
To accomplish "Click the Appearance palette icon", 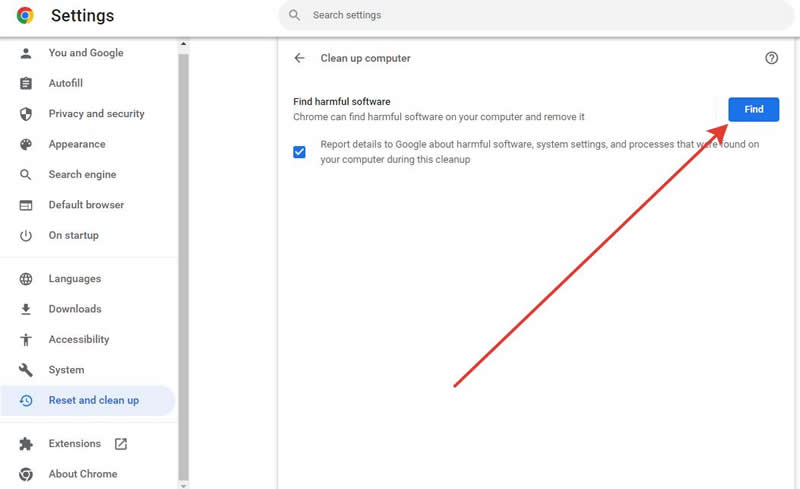I will click(26, 144).
